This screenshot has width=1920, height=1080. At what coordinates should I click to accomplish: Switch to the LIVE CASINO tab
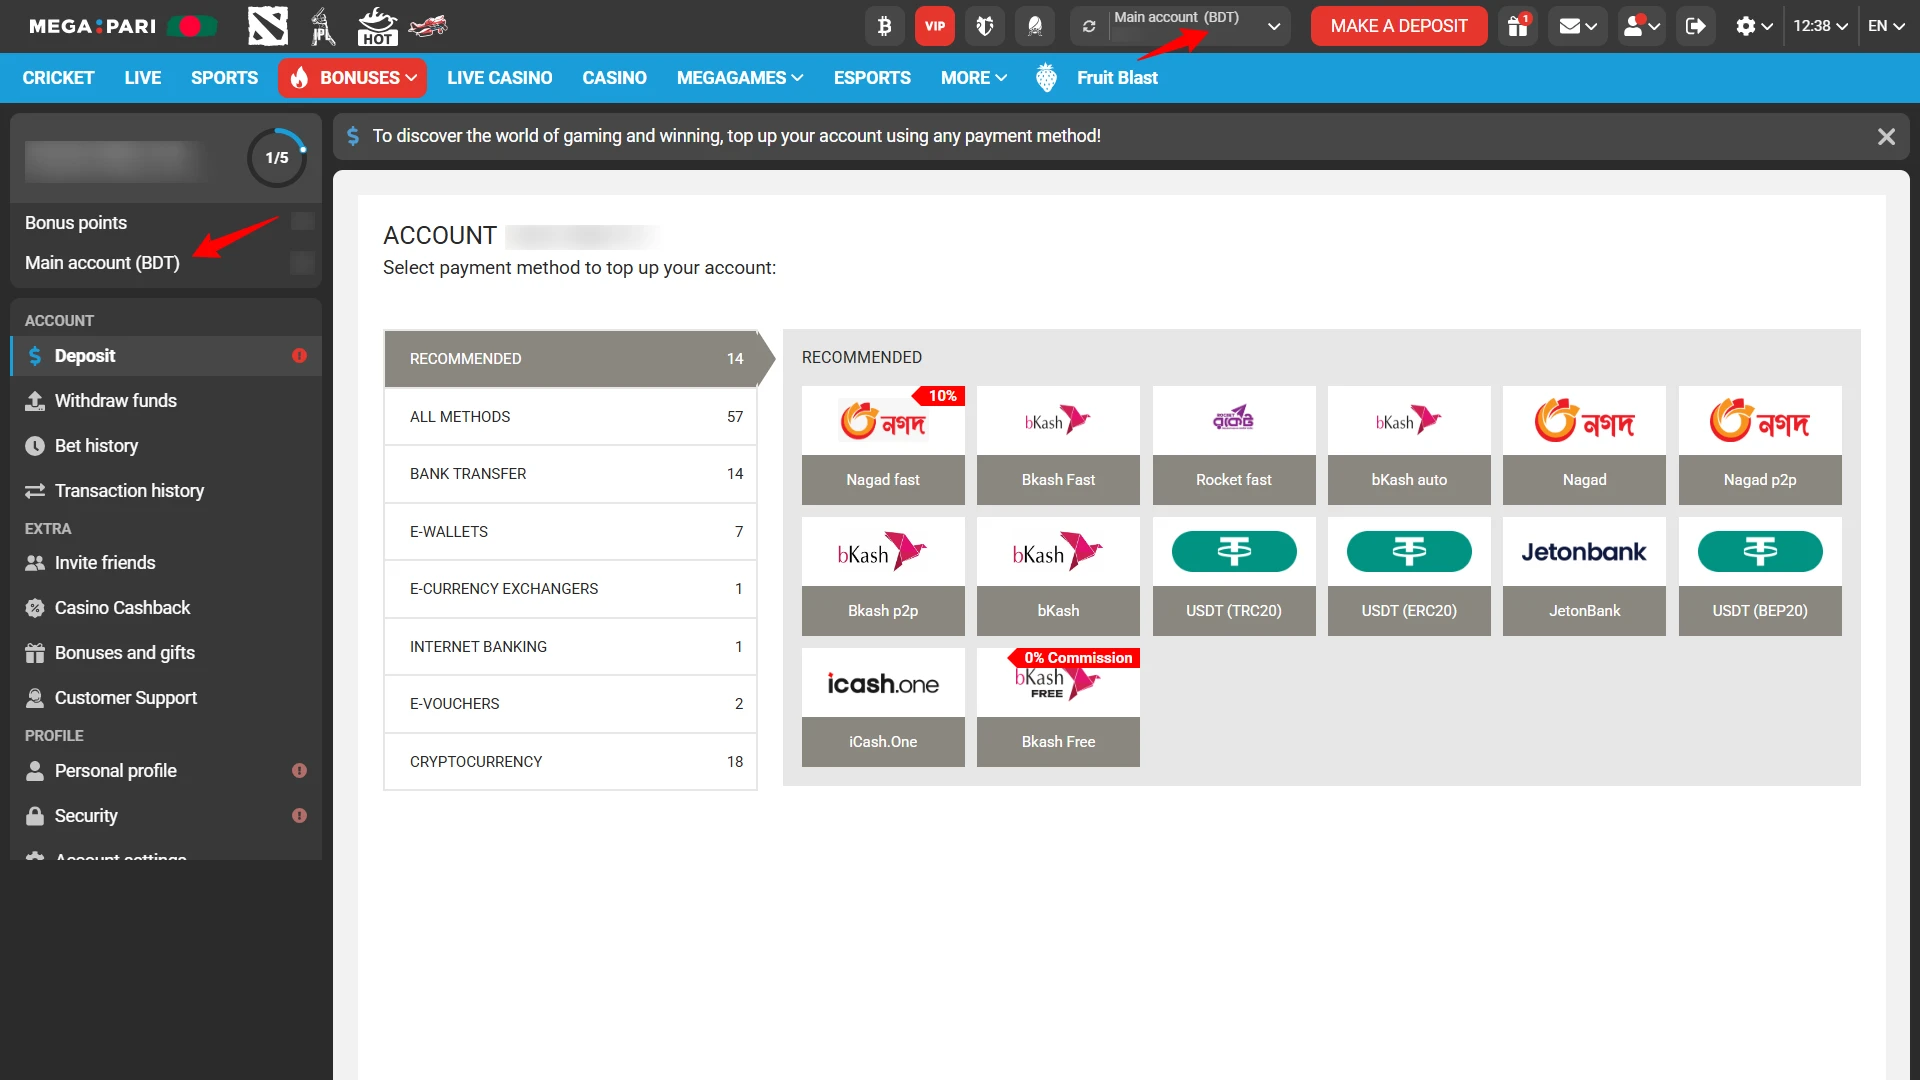499,77
